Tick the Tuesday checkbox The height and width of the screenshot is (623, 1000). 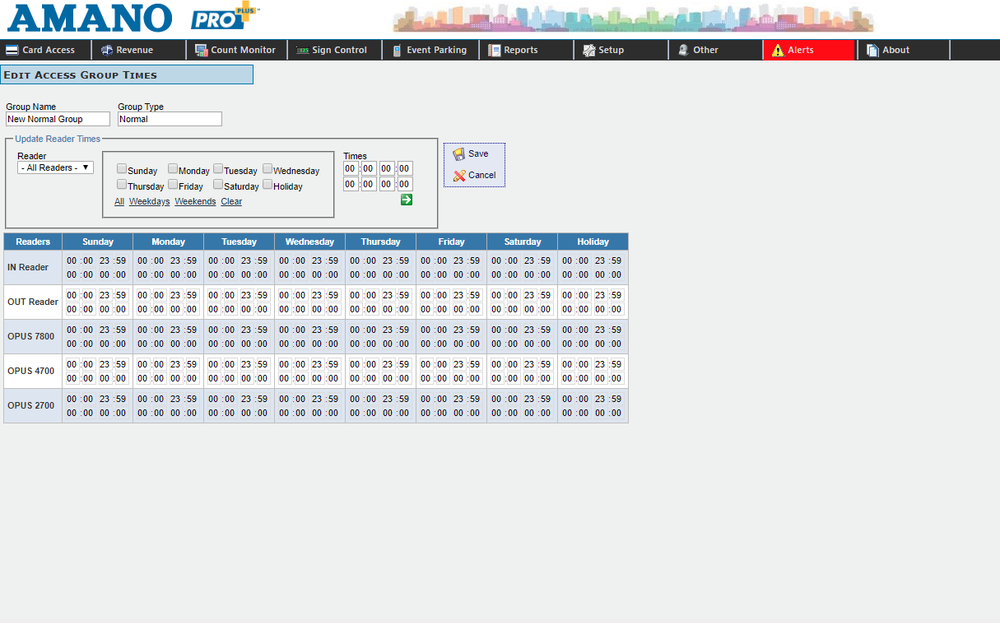(x=217, y=168)
